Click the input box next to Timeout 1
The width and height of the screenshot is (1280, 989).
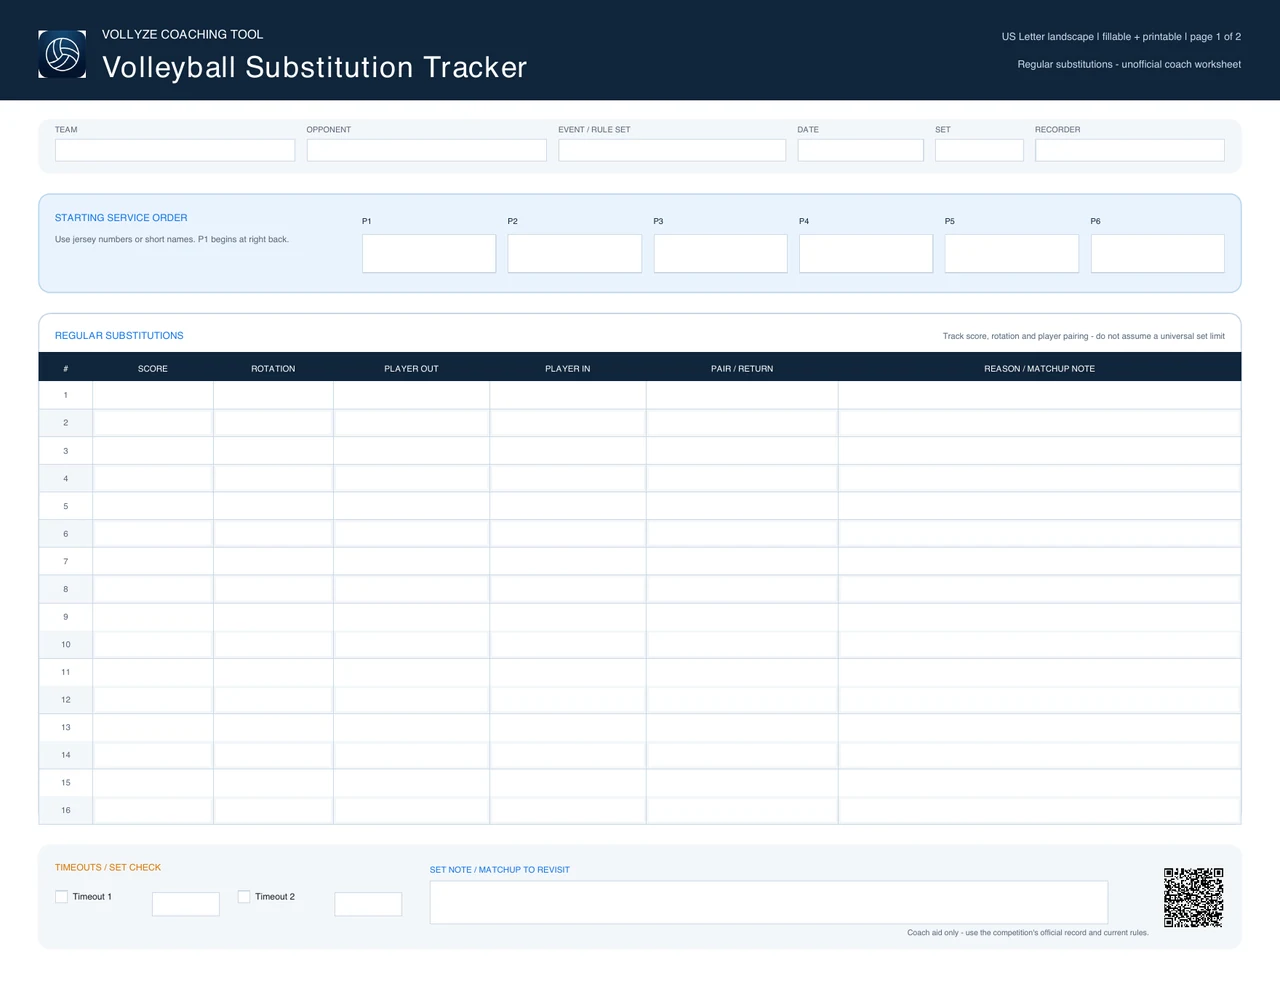185,904
